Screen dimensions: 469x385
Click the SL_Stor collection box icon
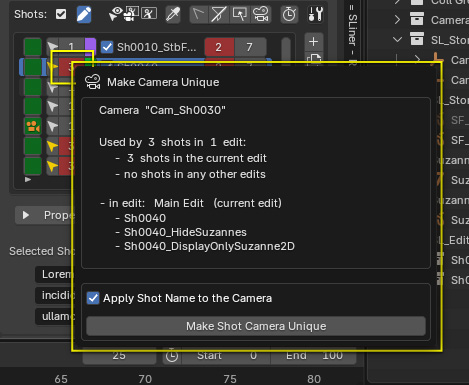pos(417,39)
